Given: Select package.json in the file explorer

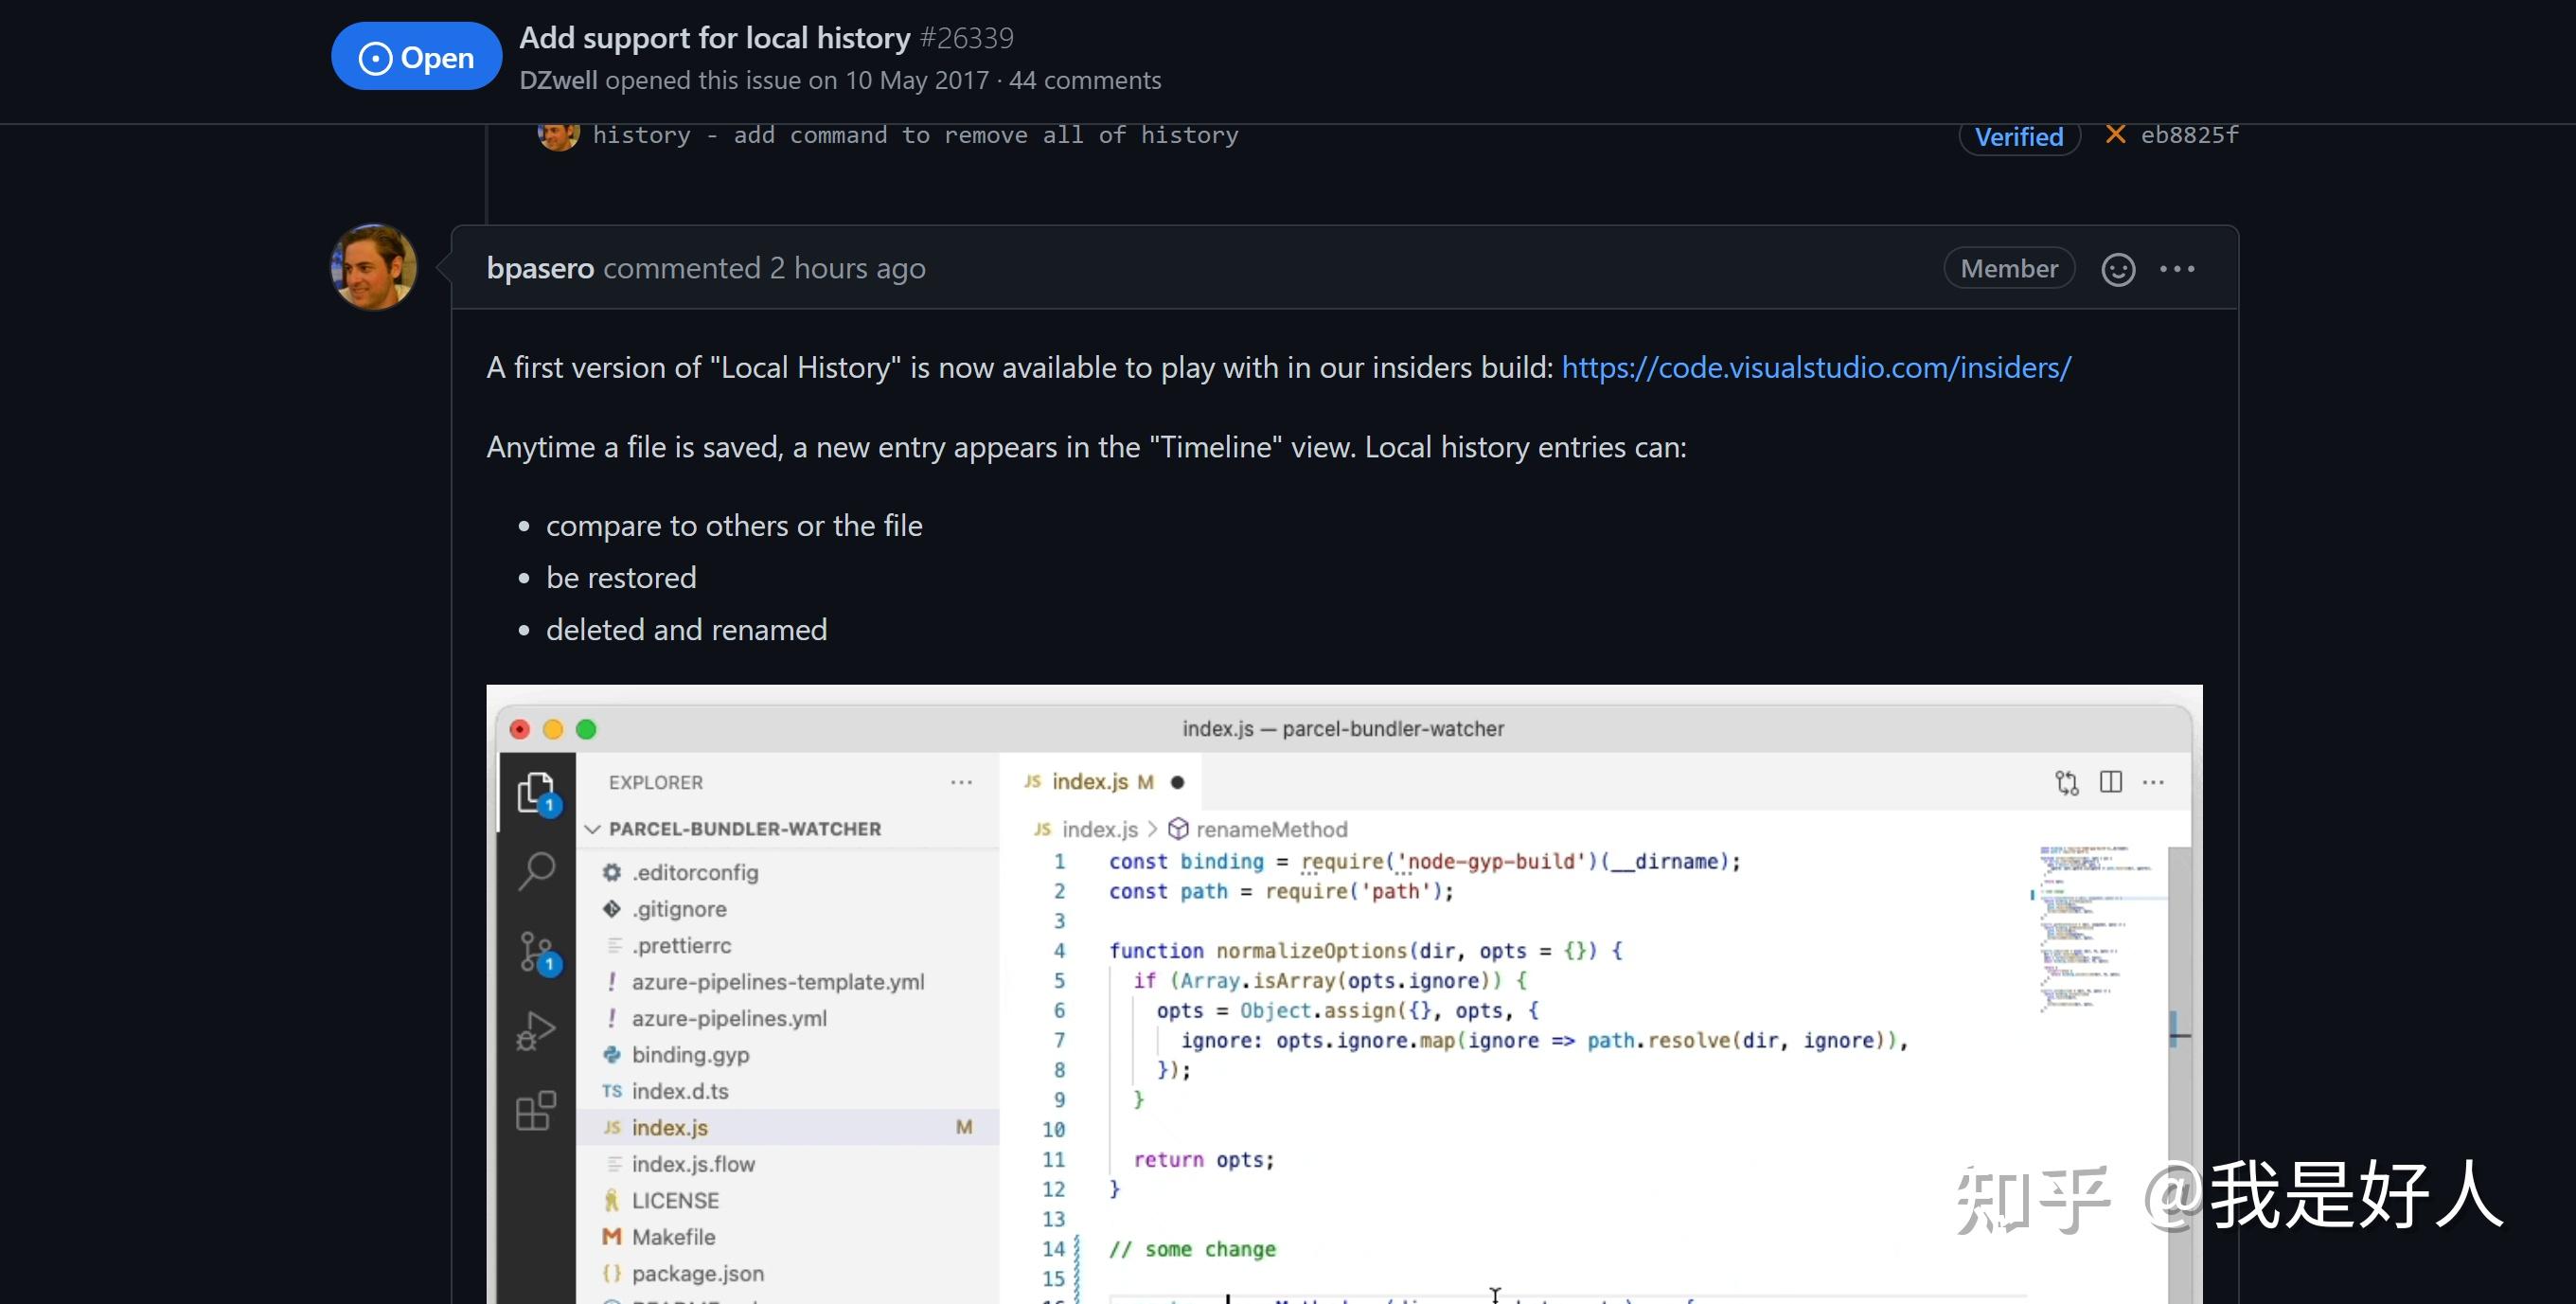Looking at the screenshot, I should tap(697, 1273).
